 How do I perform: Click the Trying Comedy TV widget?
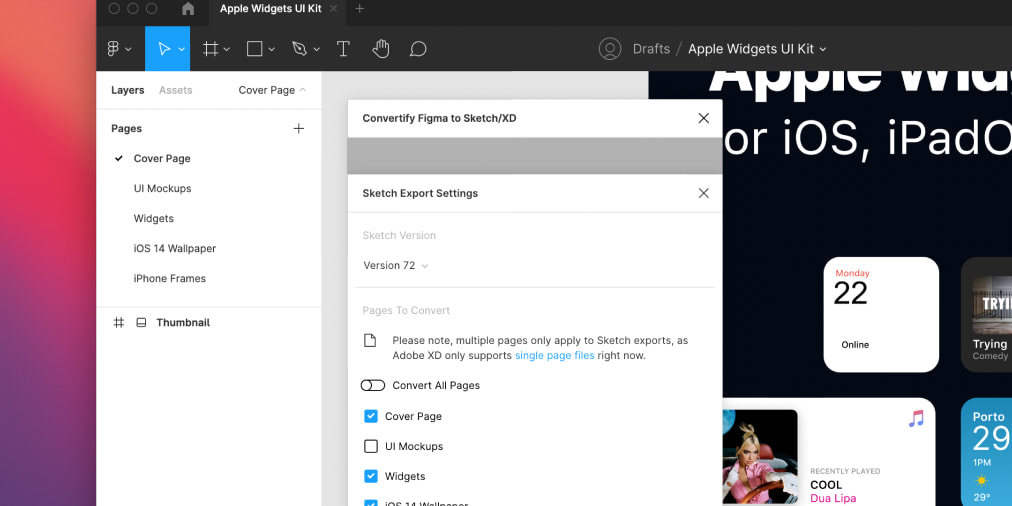(986, 314)
